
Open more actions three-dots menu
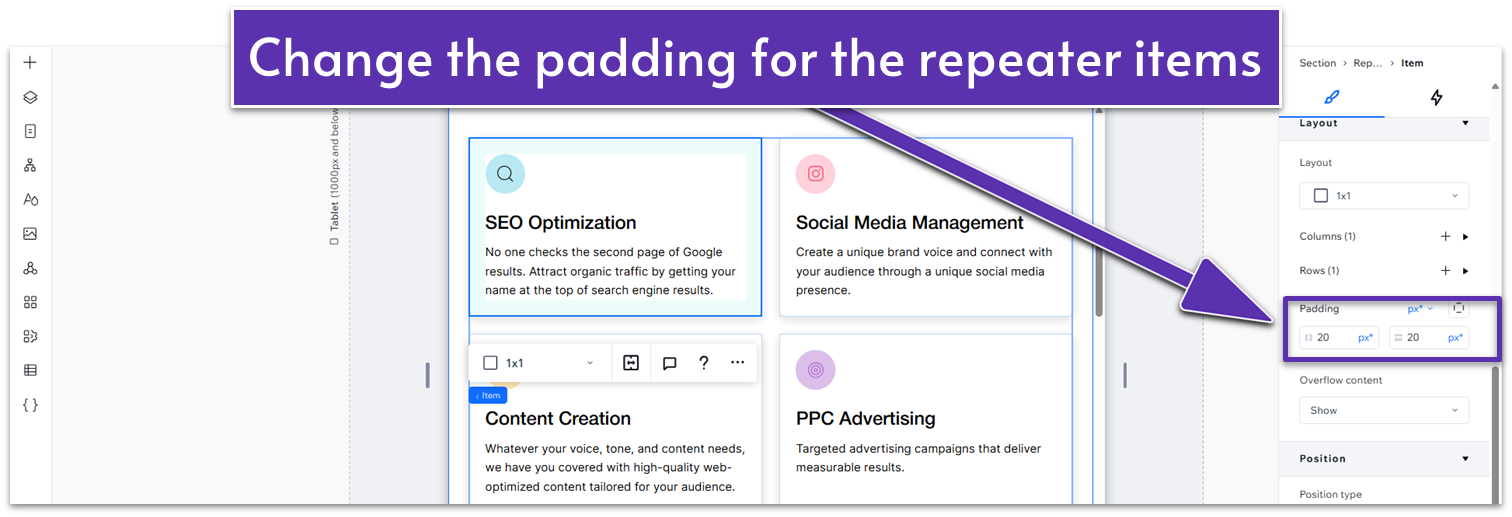tap(738, 363)
